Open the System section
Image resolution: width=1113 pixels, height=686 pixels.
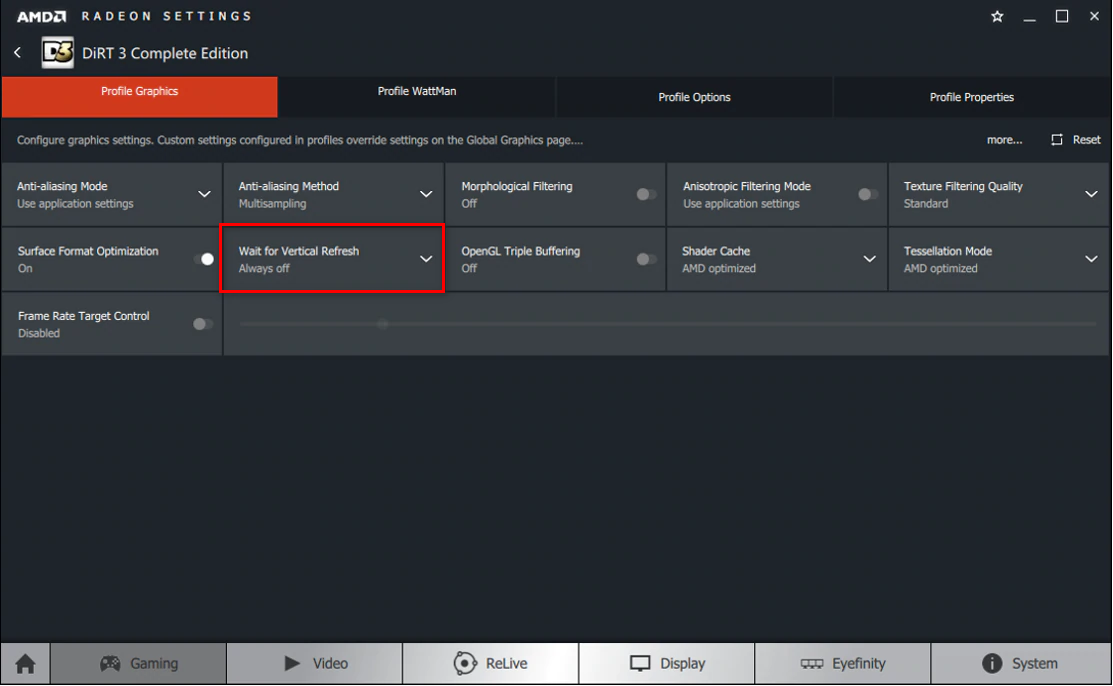point(1021,663)
